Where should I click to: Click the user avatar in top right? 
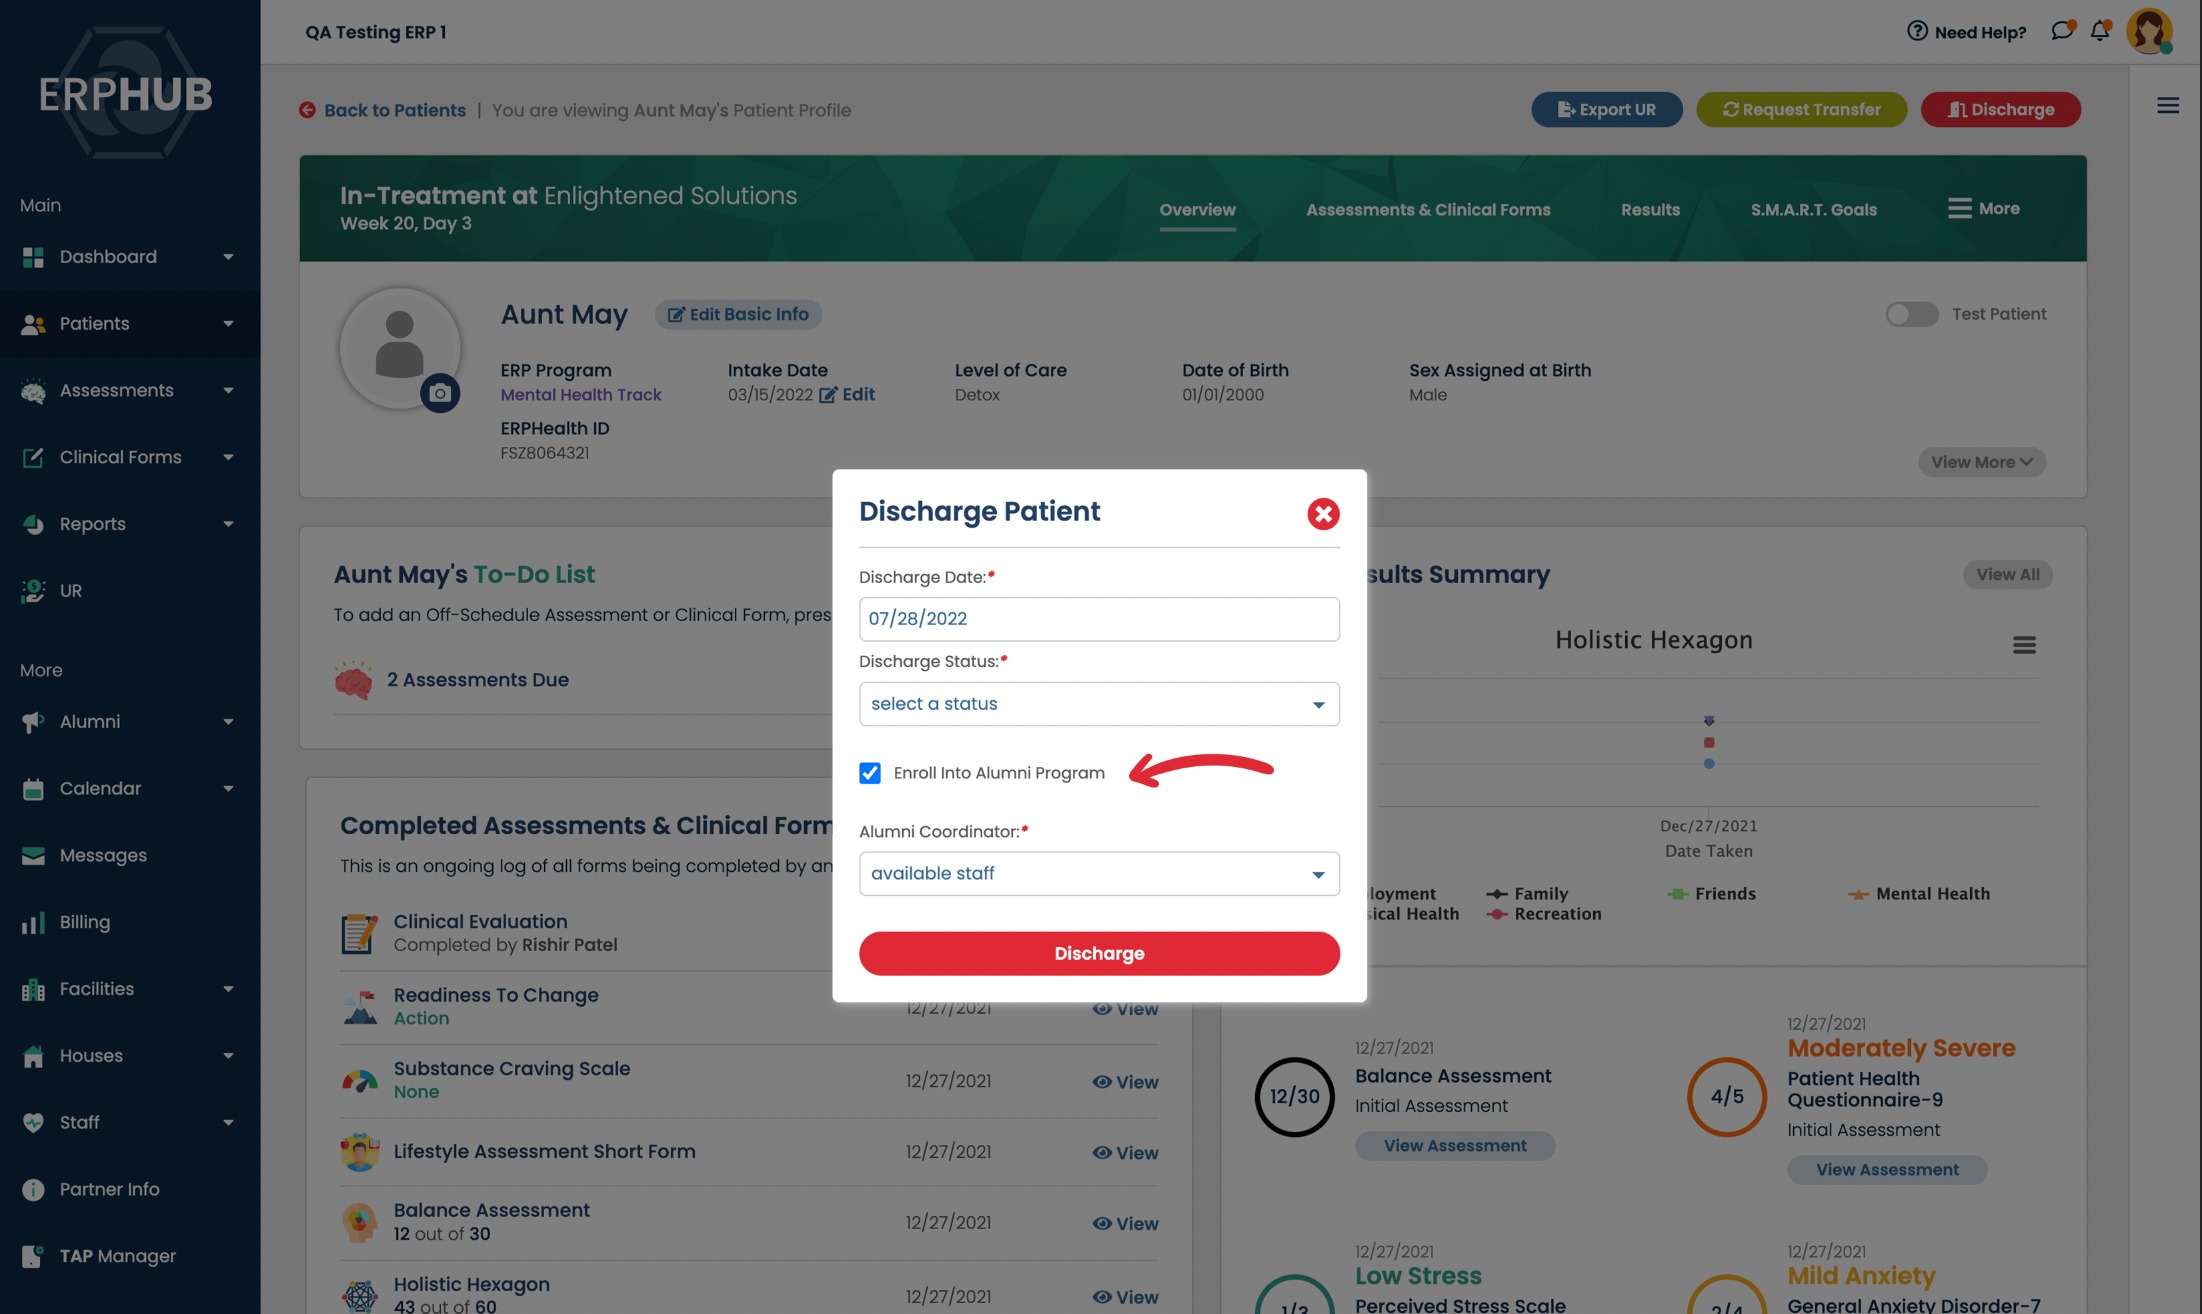click(x=2149, y=31)
